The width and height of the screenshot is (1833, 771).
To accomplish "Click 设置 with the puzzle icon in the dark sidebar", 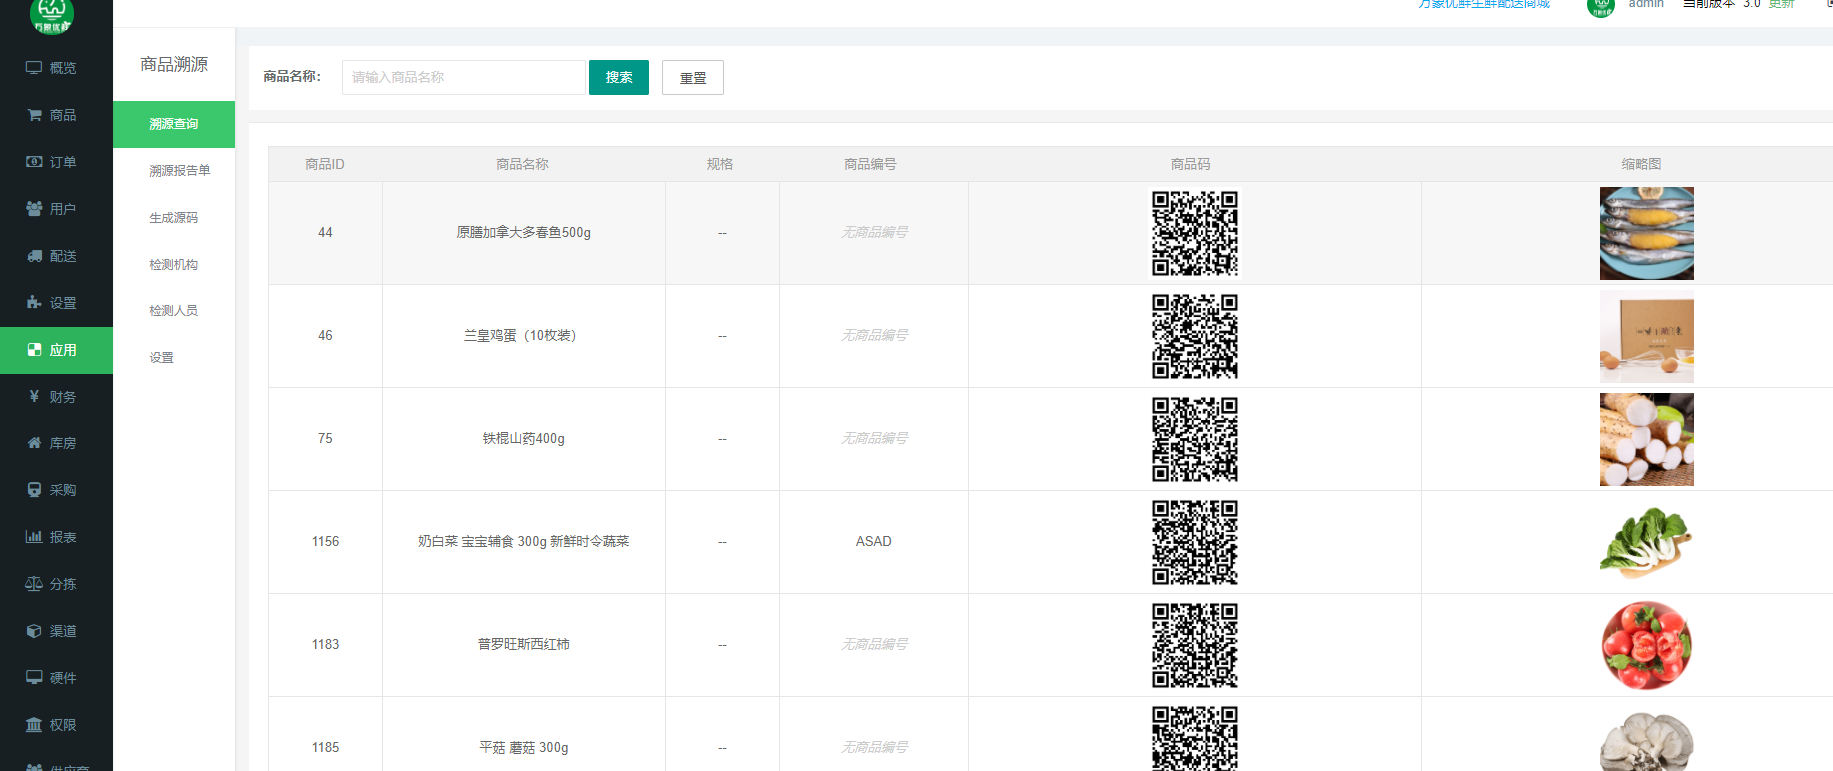I will coord(56,303).
